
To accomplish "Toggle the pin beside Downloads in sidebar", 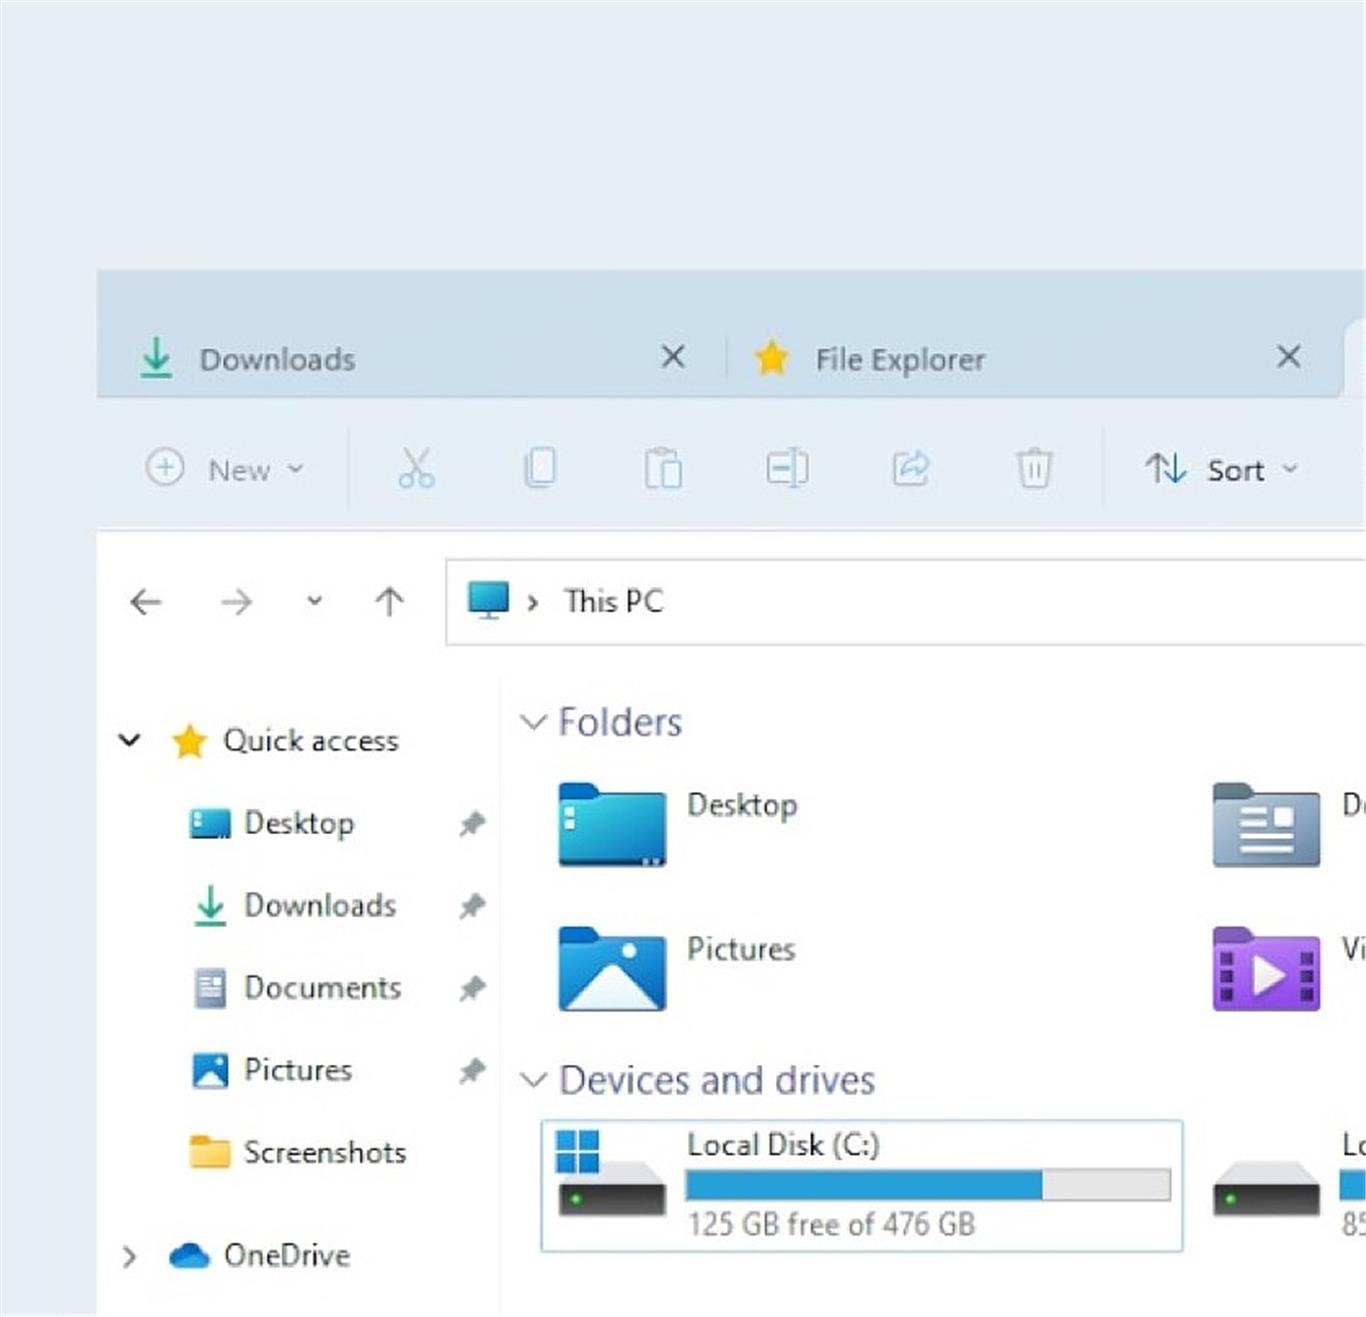I will 472,906.
